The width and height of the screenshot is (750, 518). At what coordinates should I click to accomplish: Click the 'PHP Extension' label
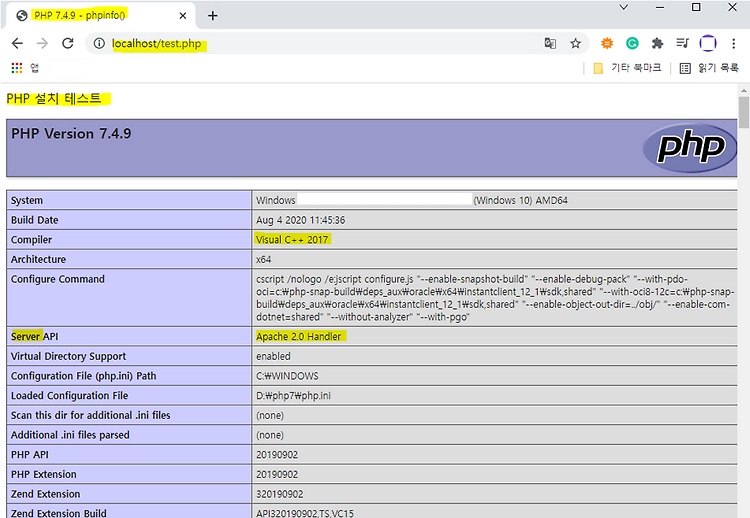click(44, 474)
